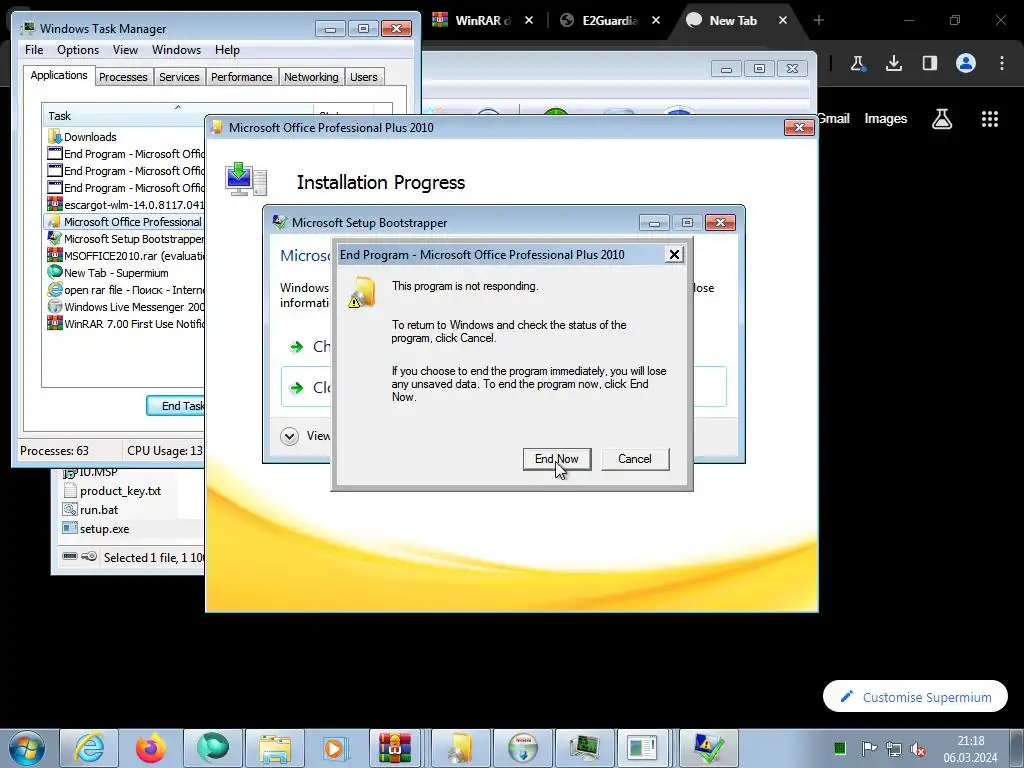Open Windows Media Player from the taskbar
The height and width of the screenshot is (768, 1024).
336,748
